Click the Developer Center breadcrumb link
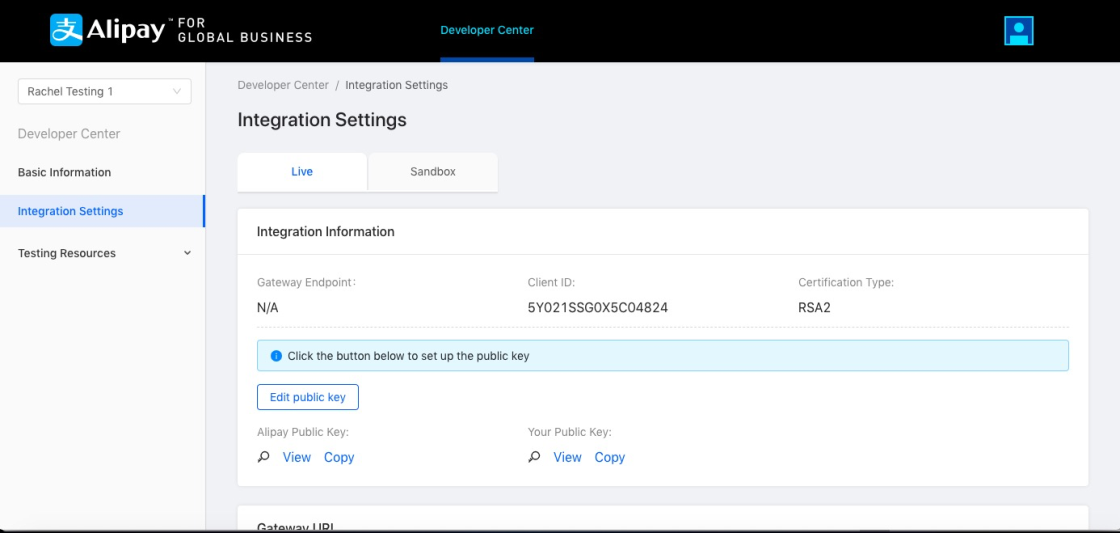 (x=283, y=85)
